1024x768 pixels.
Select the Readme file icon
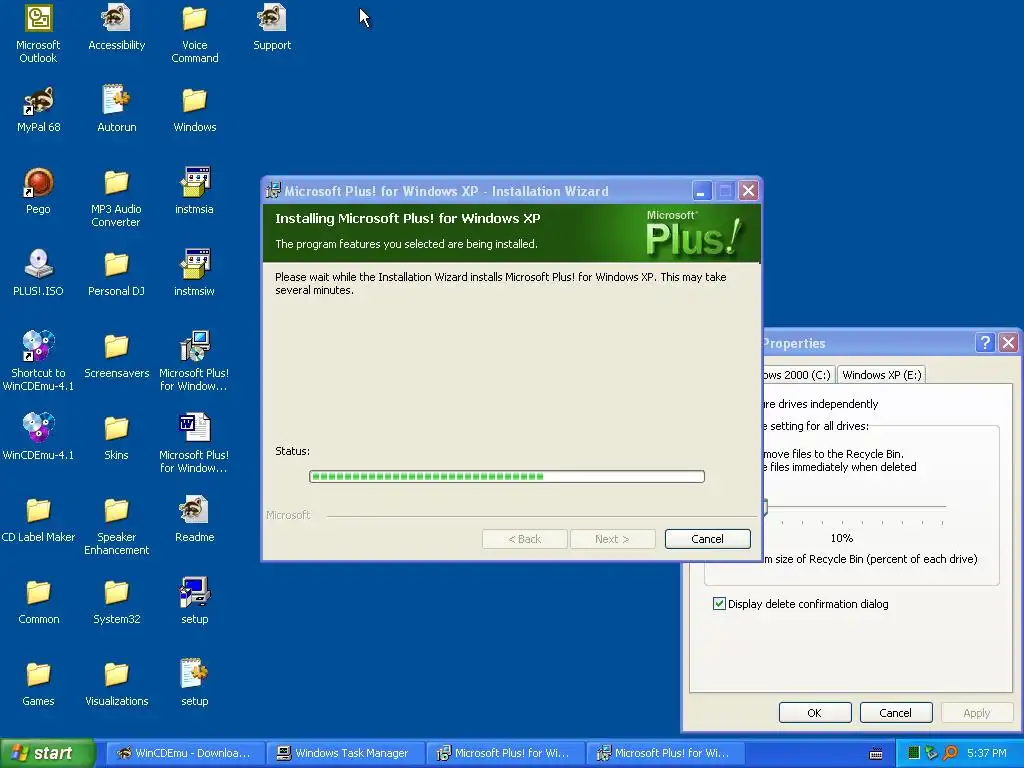click(x=195, y=520)
